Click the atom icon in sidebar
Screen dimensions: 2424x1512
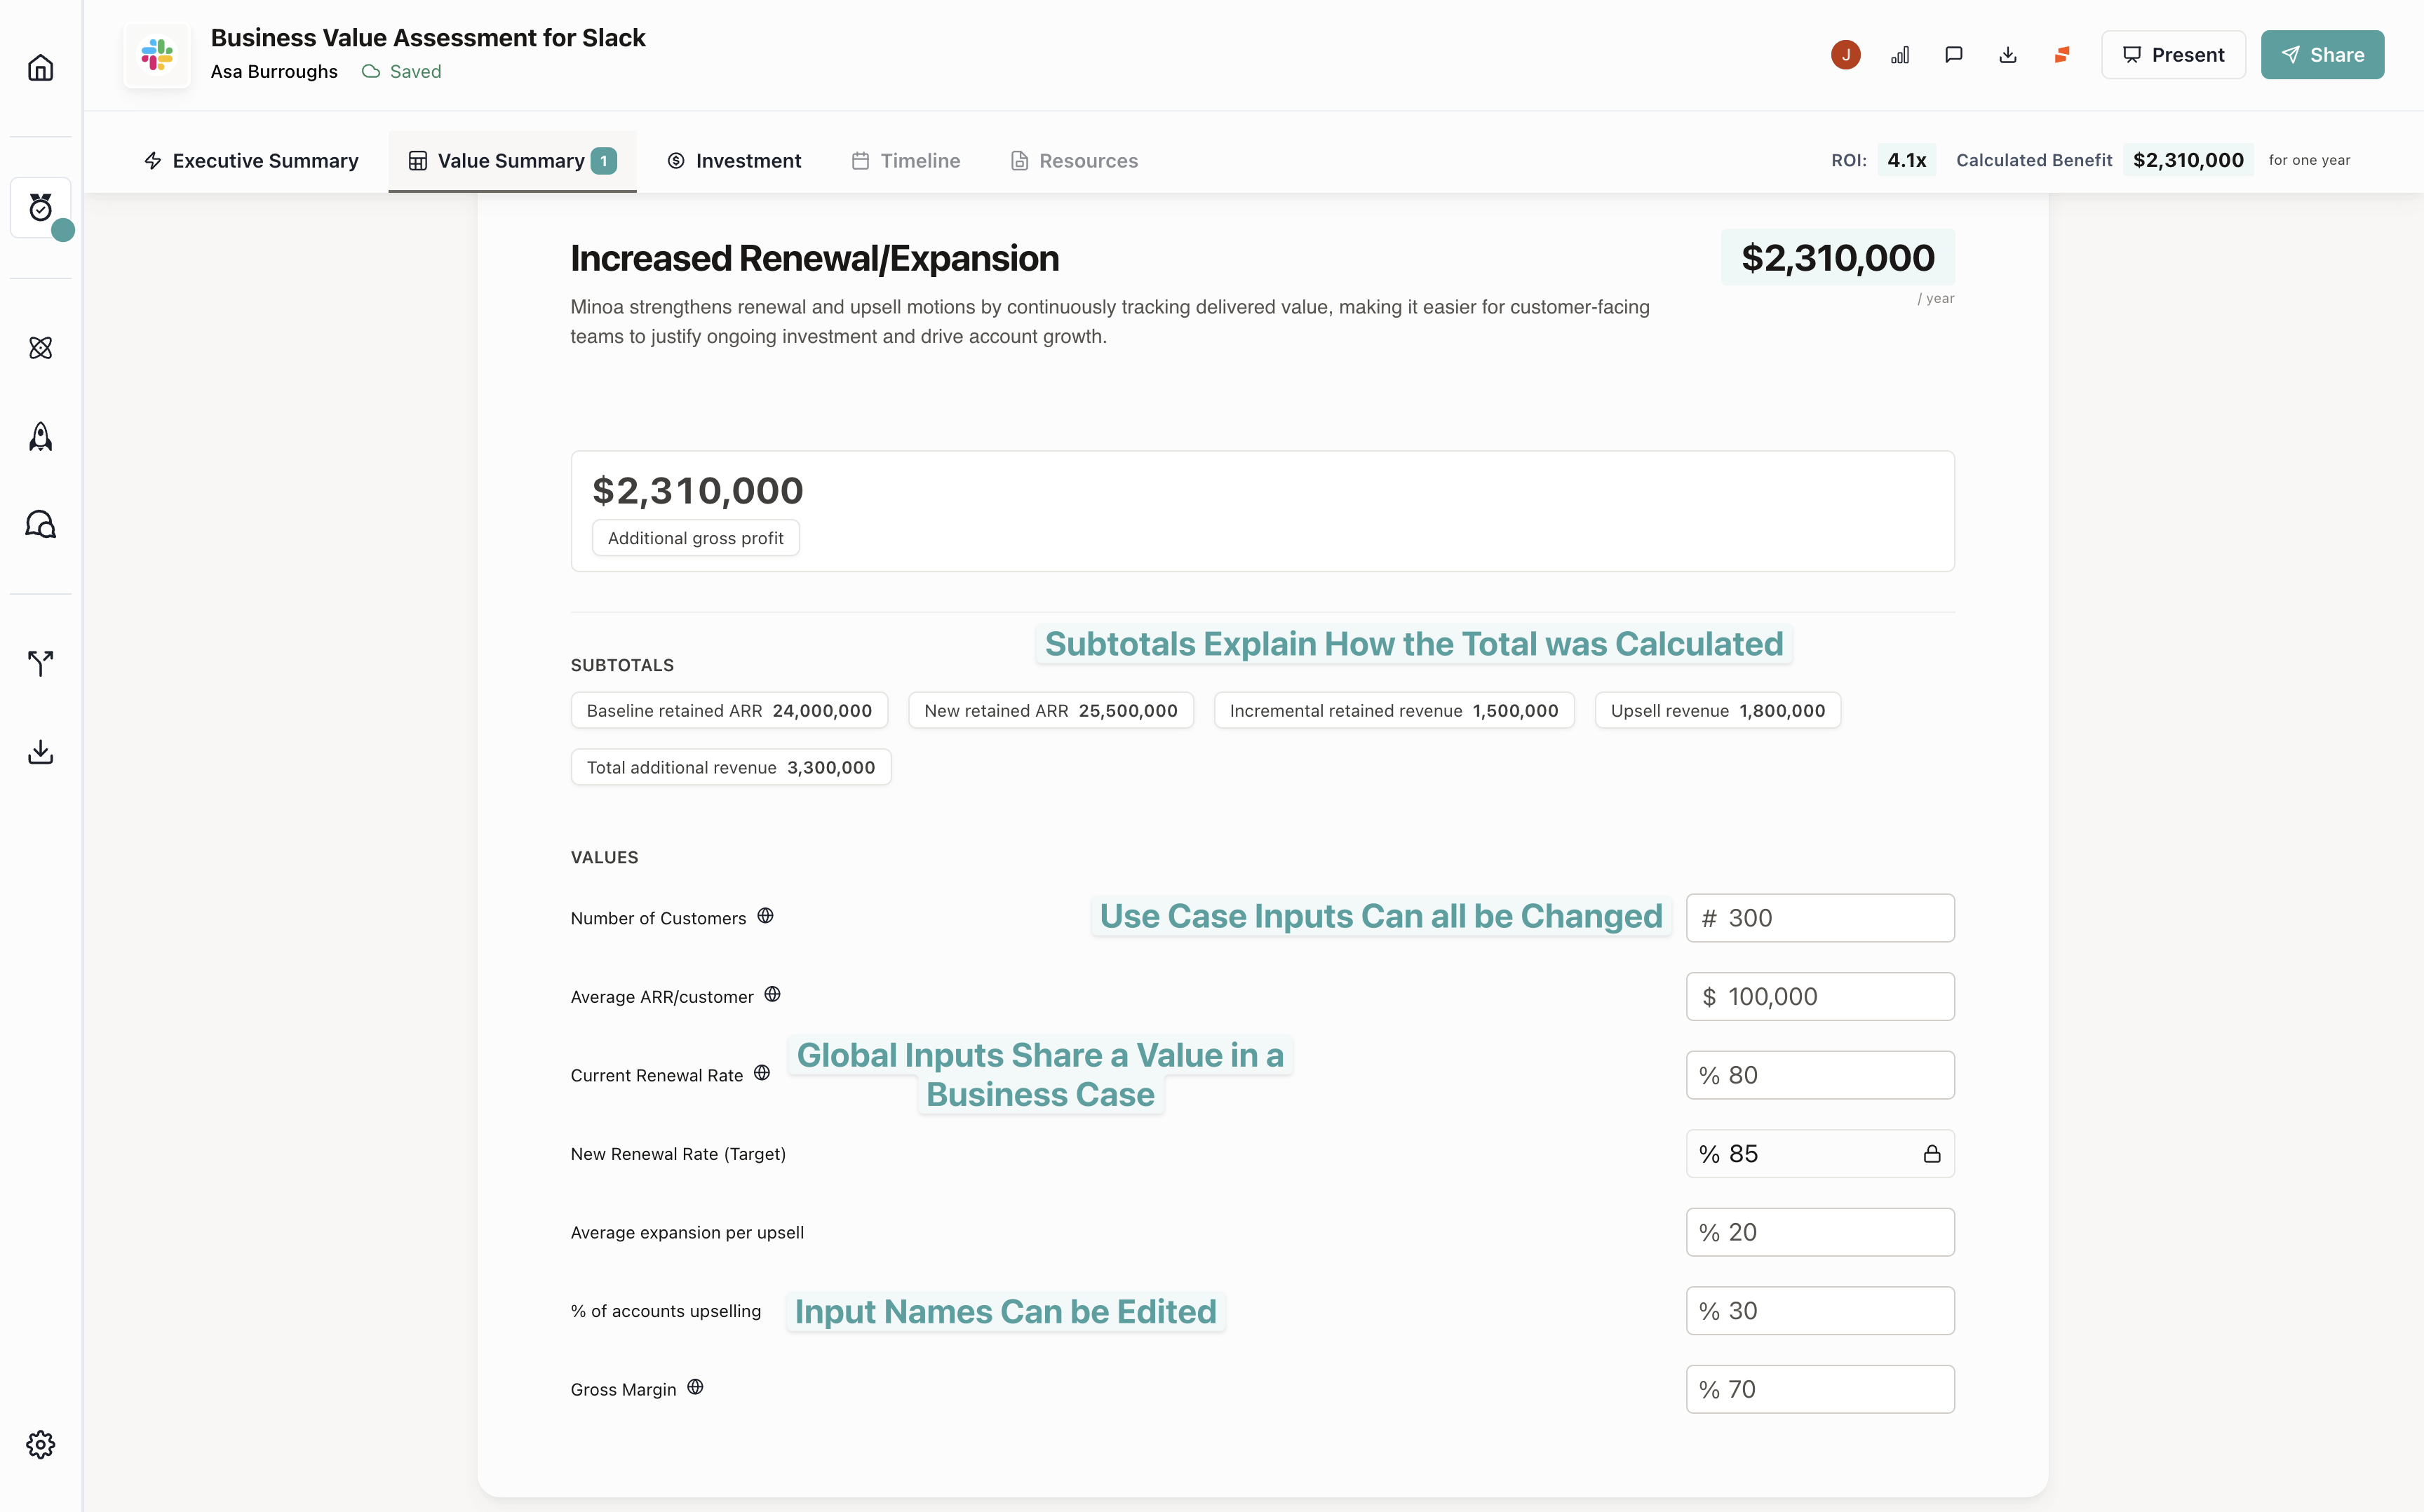[x=40, y=348]
